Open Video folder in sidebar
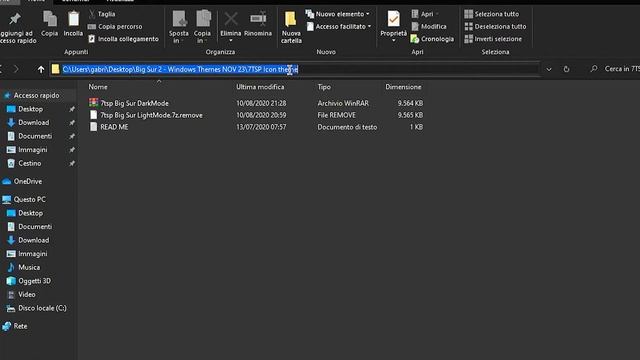640x360 pixels. (x=27, y=294)
